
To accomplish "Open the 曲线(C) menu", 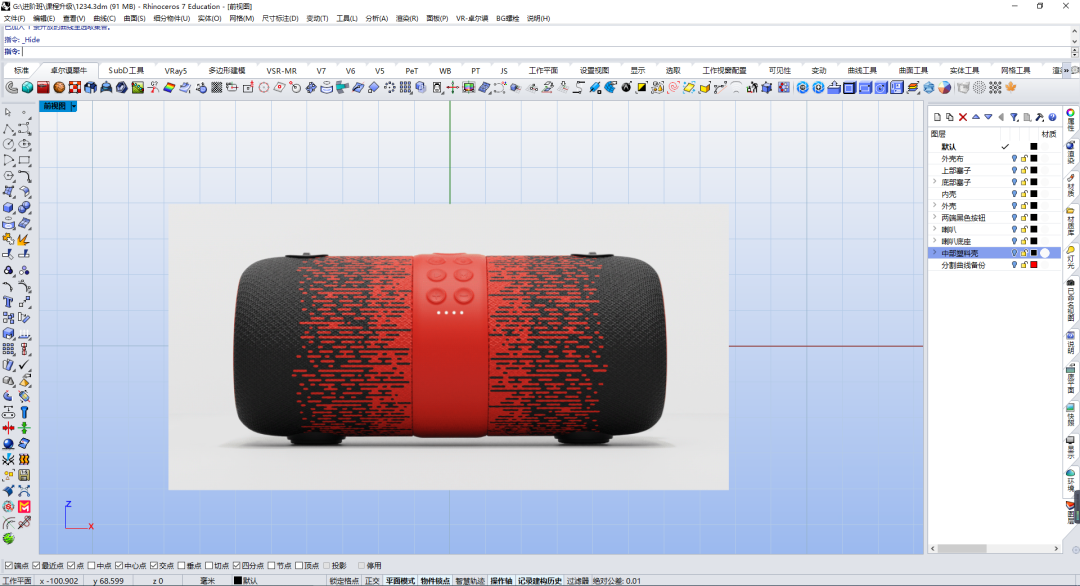I will coord(104,19).
